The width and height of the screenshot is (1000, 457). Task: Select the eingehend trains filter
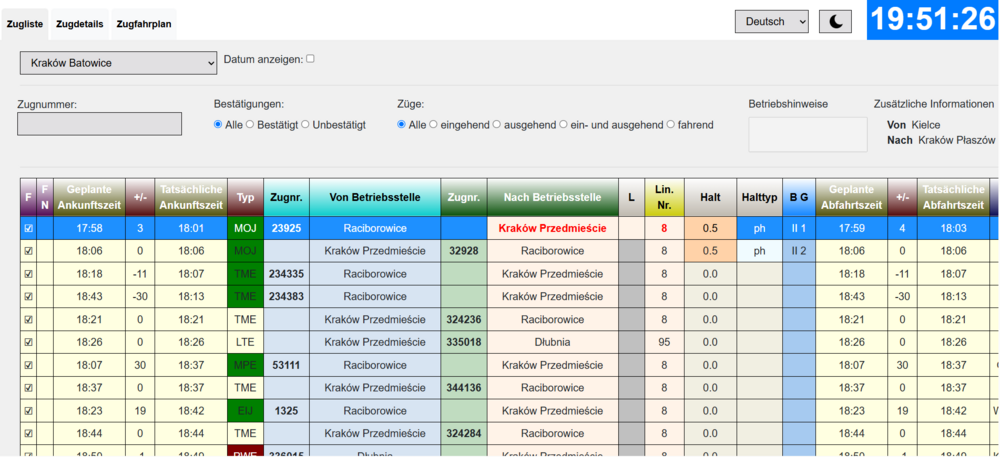pyautogui.click(x=434, y=125)
